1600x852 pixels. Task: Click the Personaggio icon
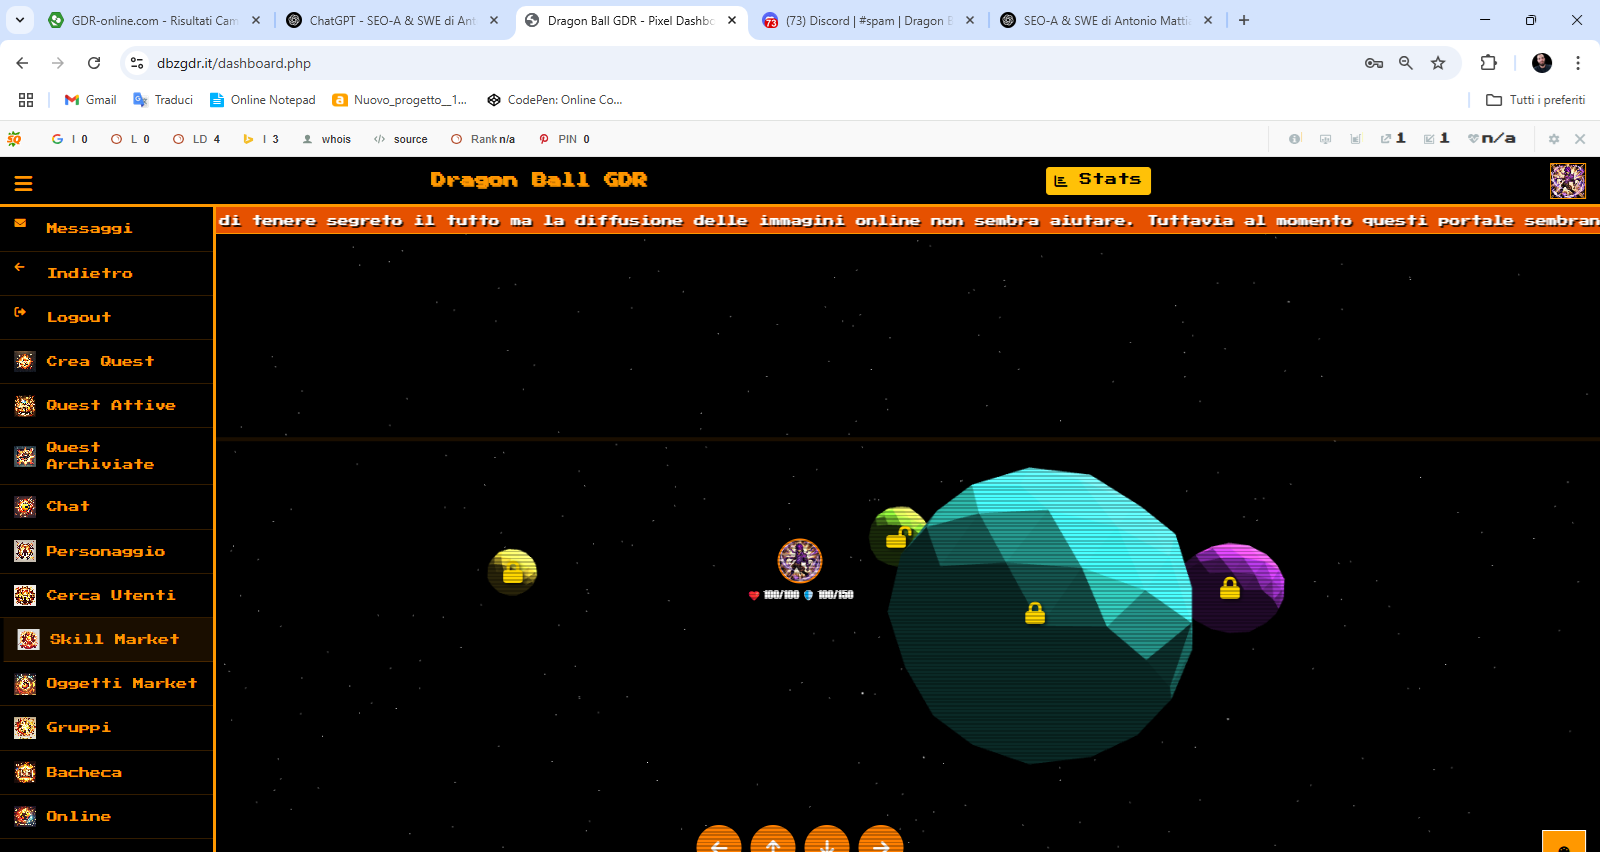[x=25, y=551]
